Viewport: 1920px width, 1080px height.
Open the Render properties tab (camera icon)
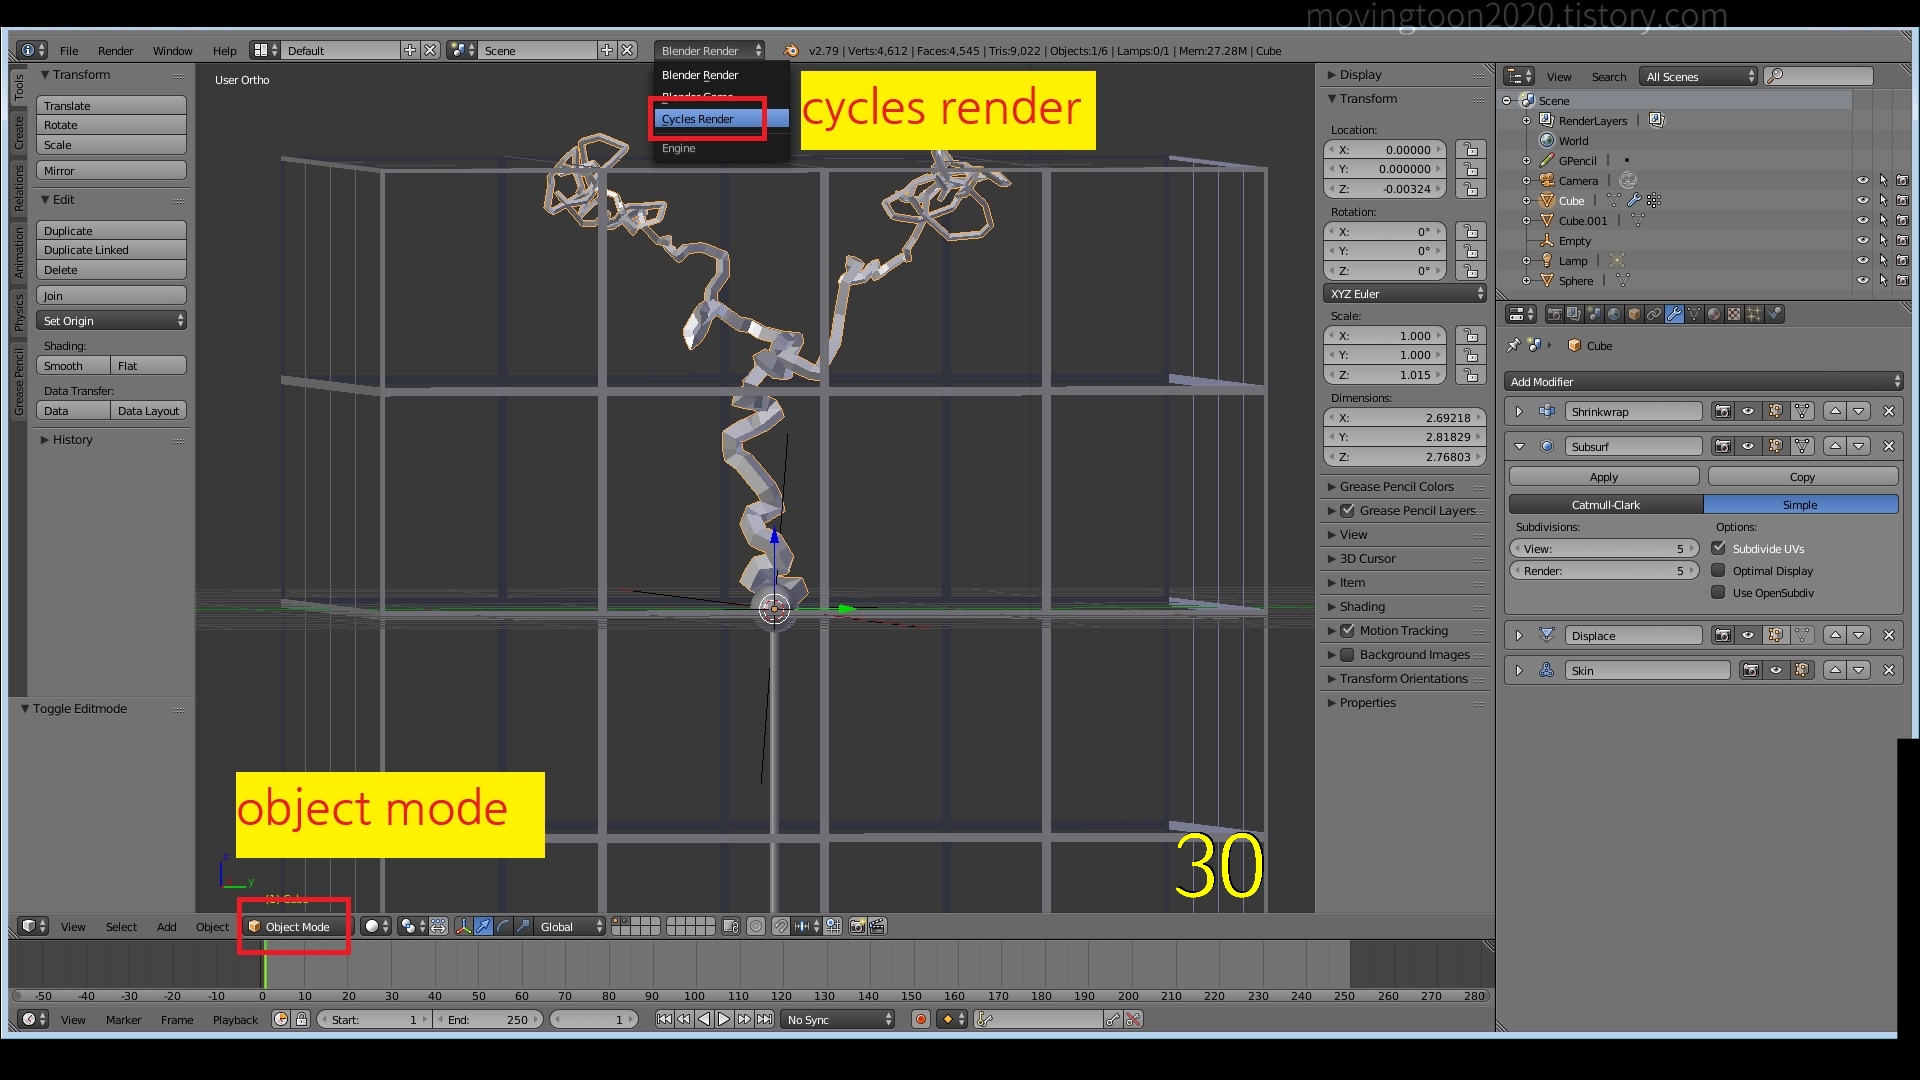point(1555,314)
